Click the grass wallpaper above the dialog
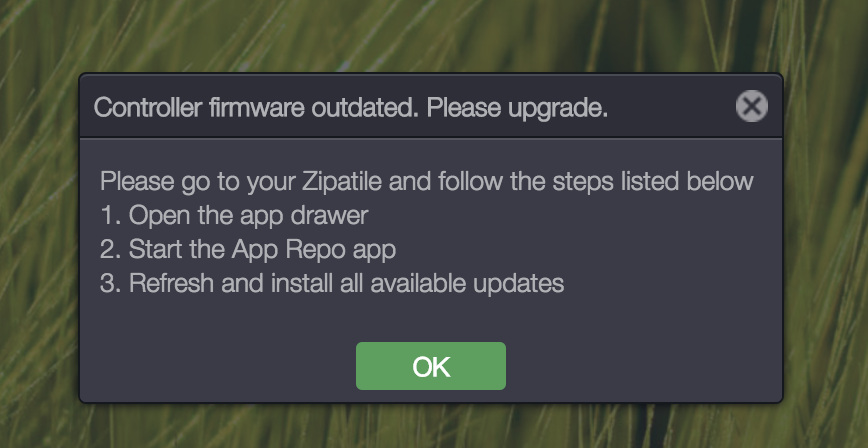Image resolution: width=868 pixels, height=448 pixels. click(x=430, y=35)
